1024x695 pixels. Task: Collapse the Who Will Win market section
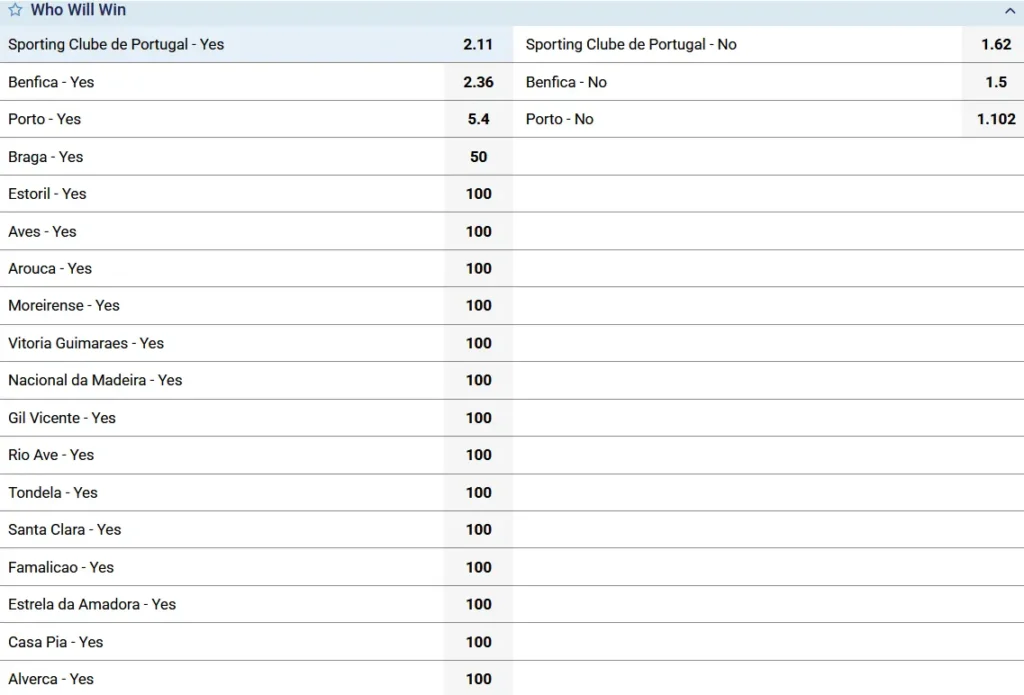coord(1009,11)
